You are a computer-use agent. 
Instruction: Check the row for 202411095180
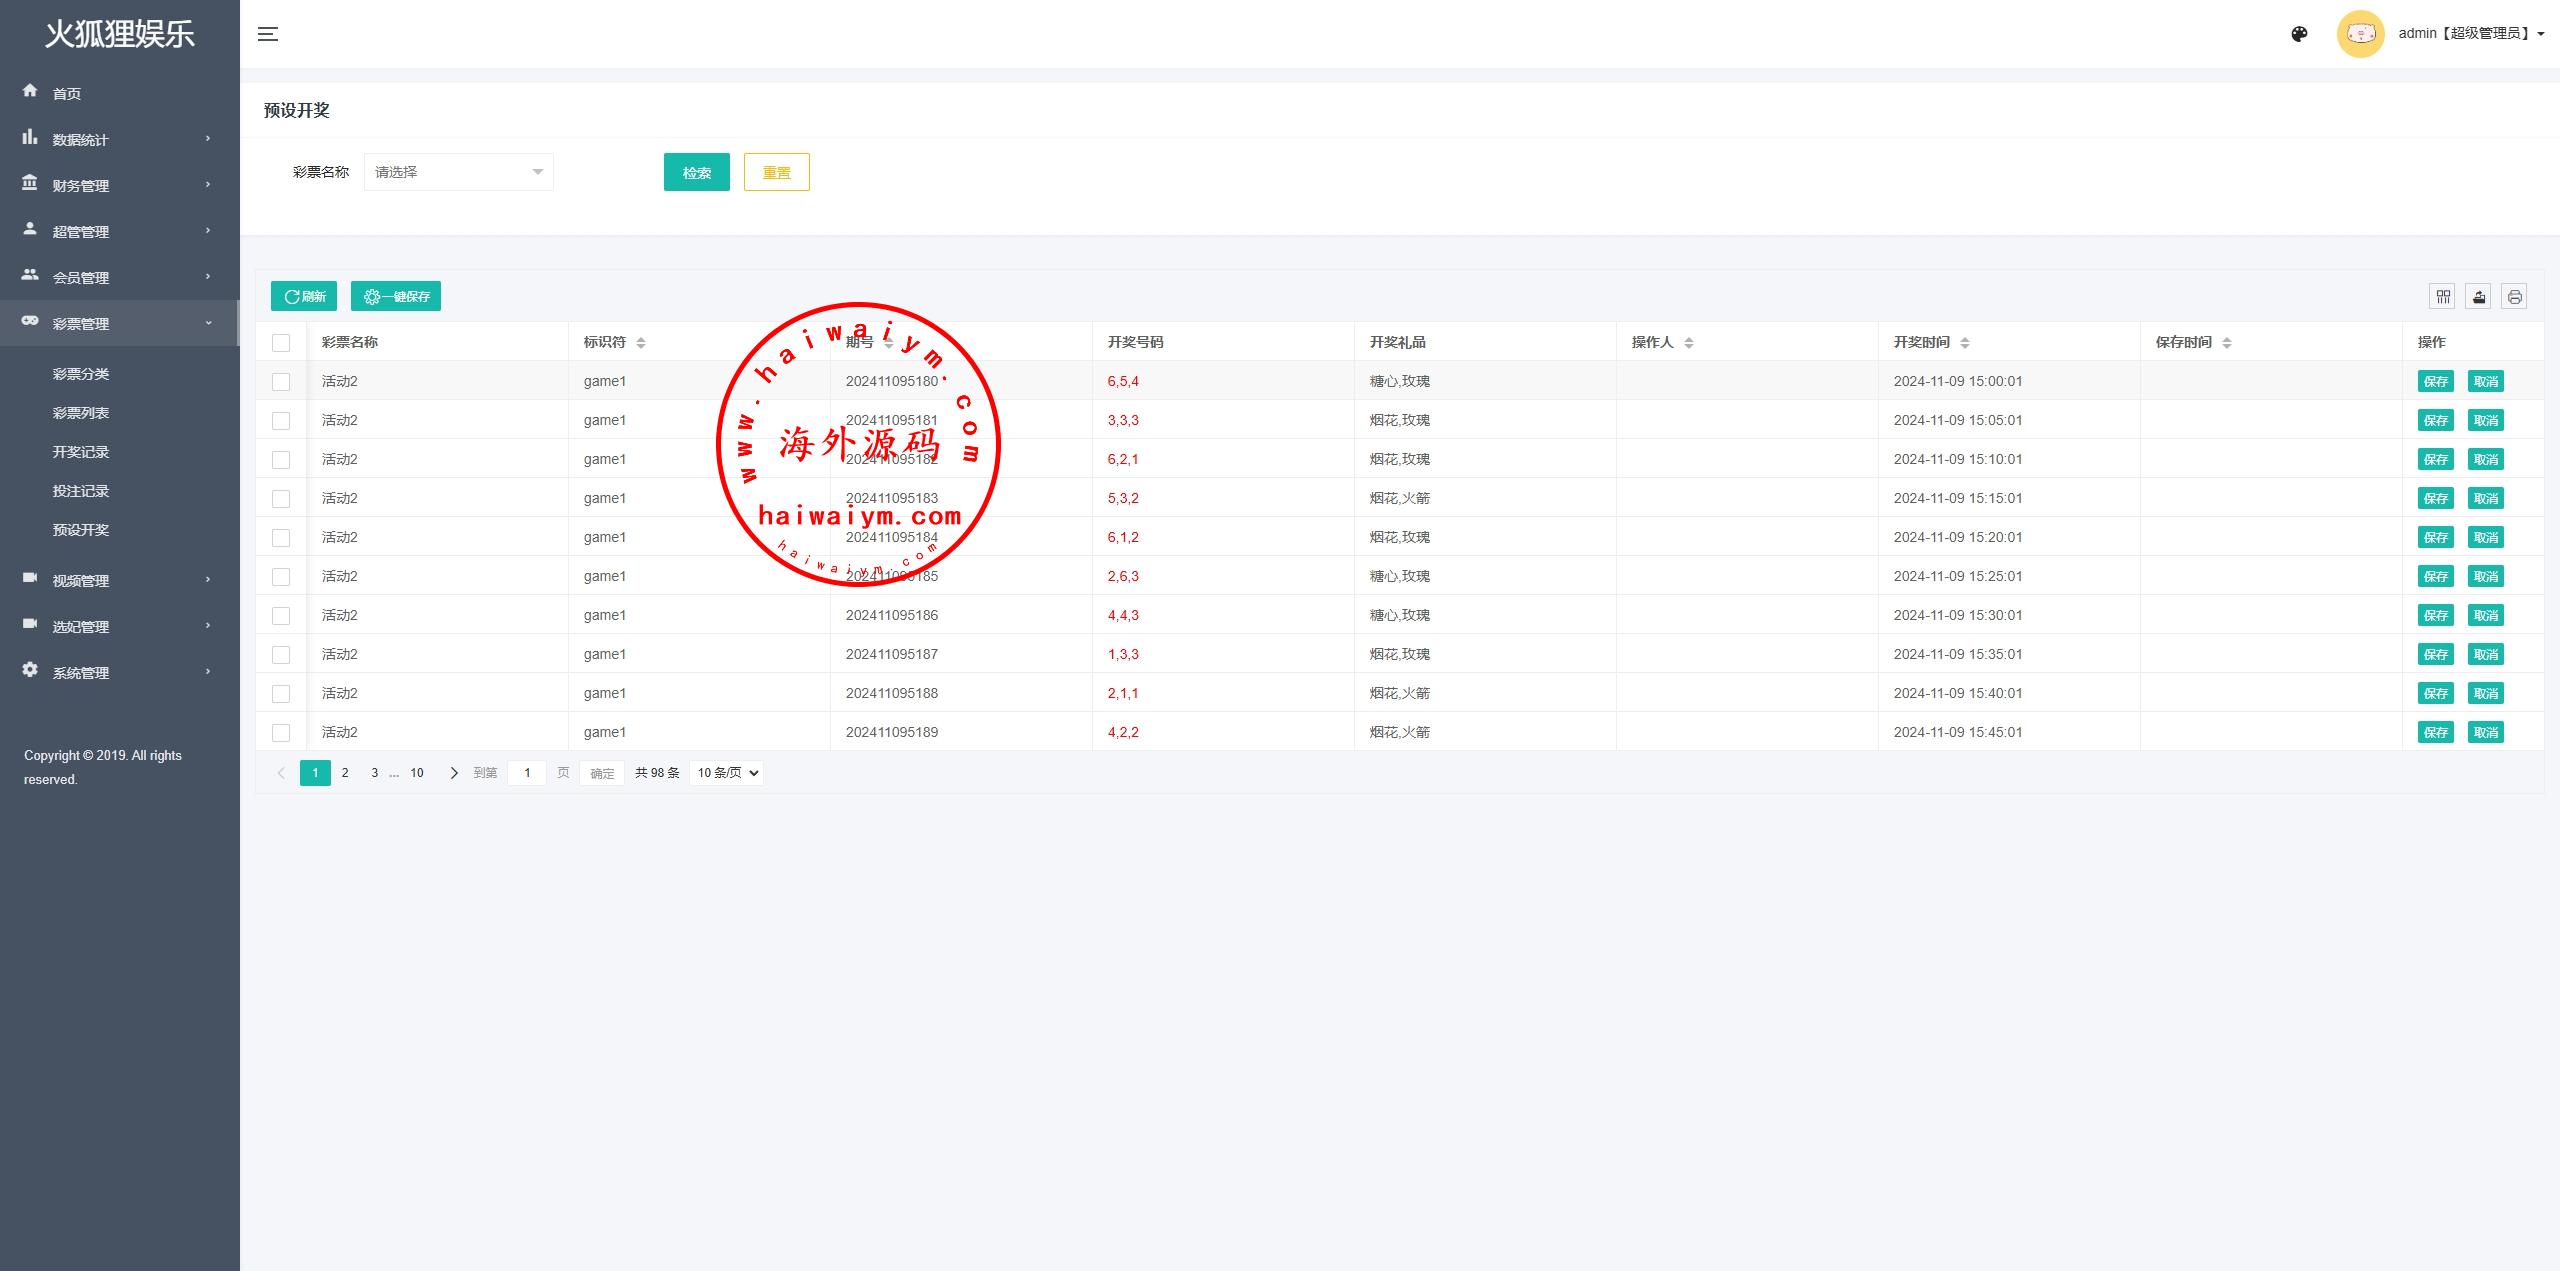[x=281, y=382]
